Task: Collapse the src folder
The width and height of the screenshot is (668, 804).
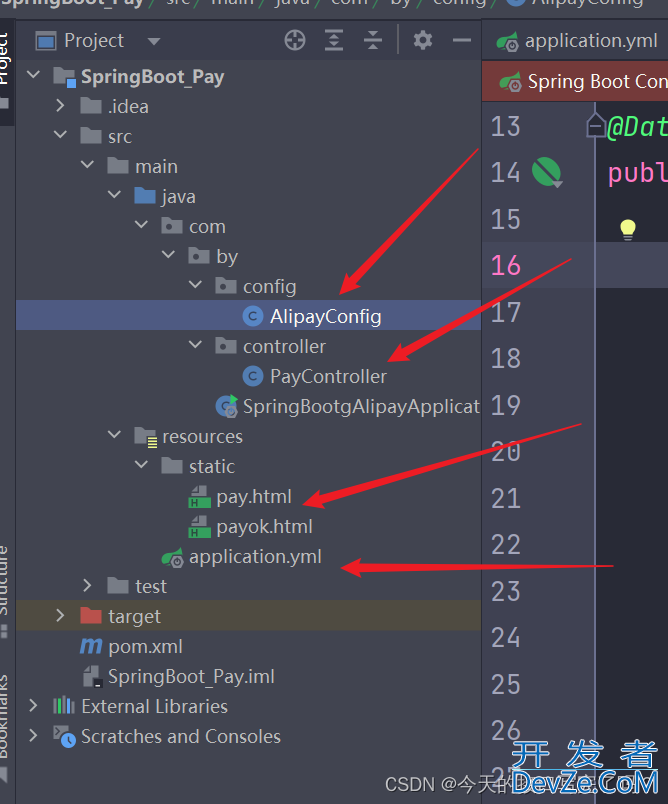Action: tap(60, 135)
